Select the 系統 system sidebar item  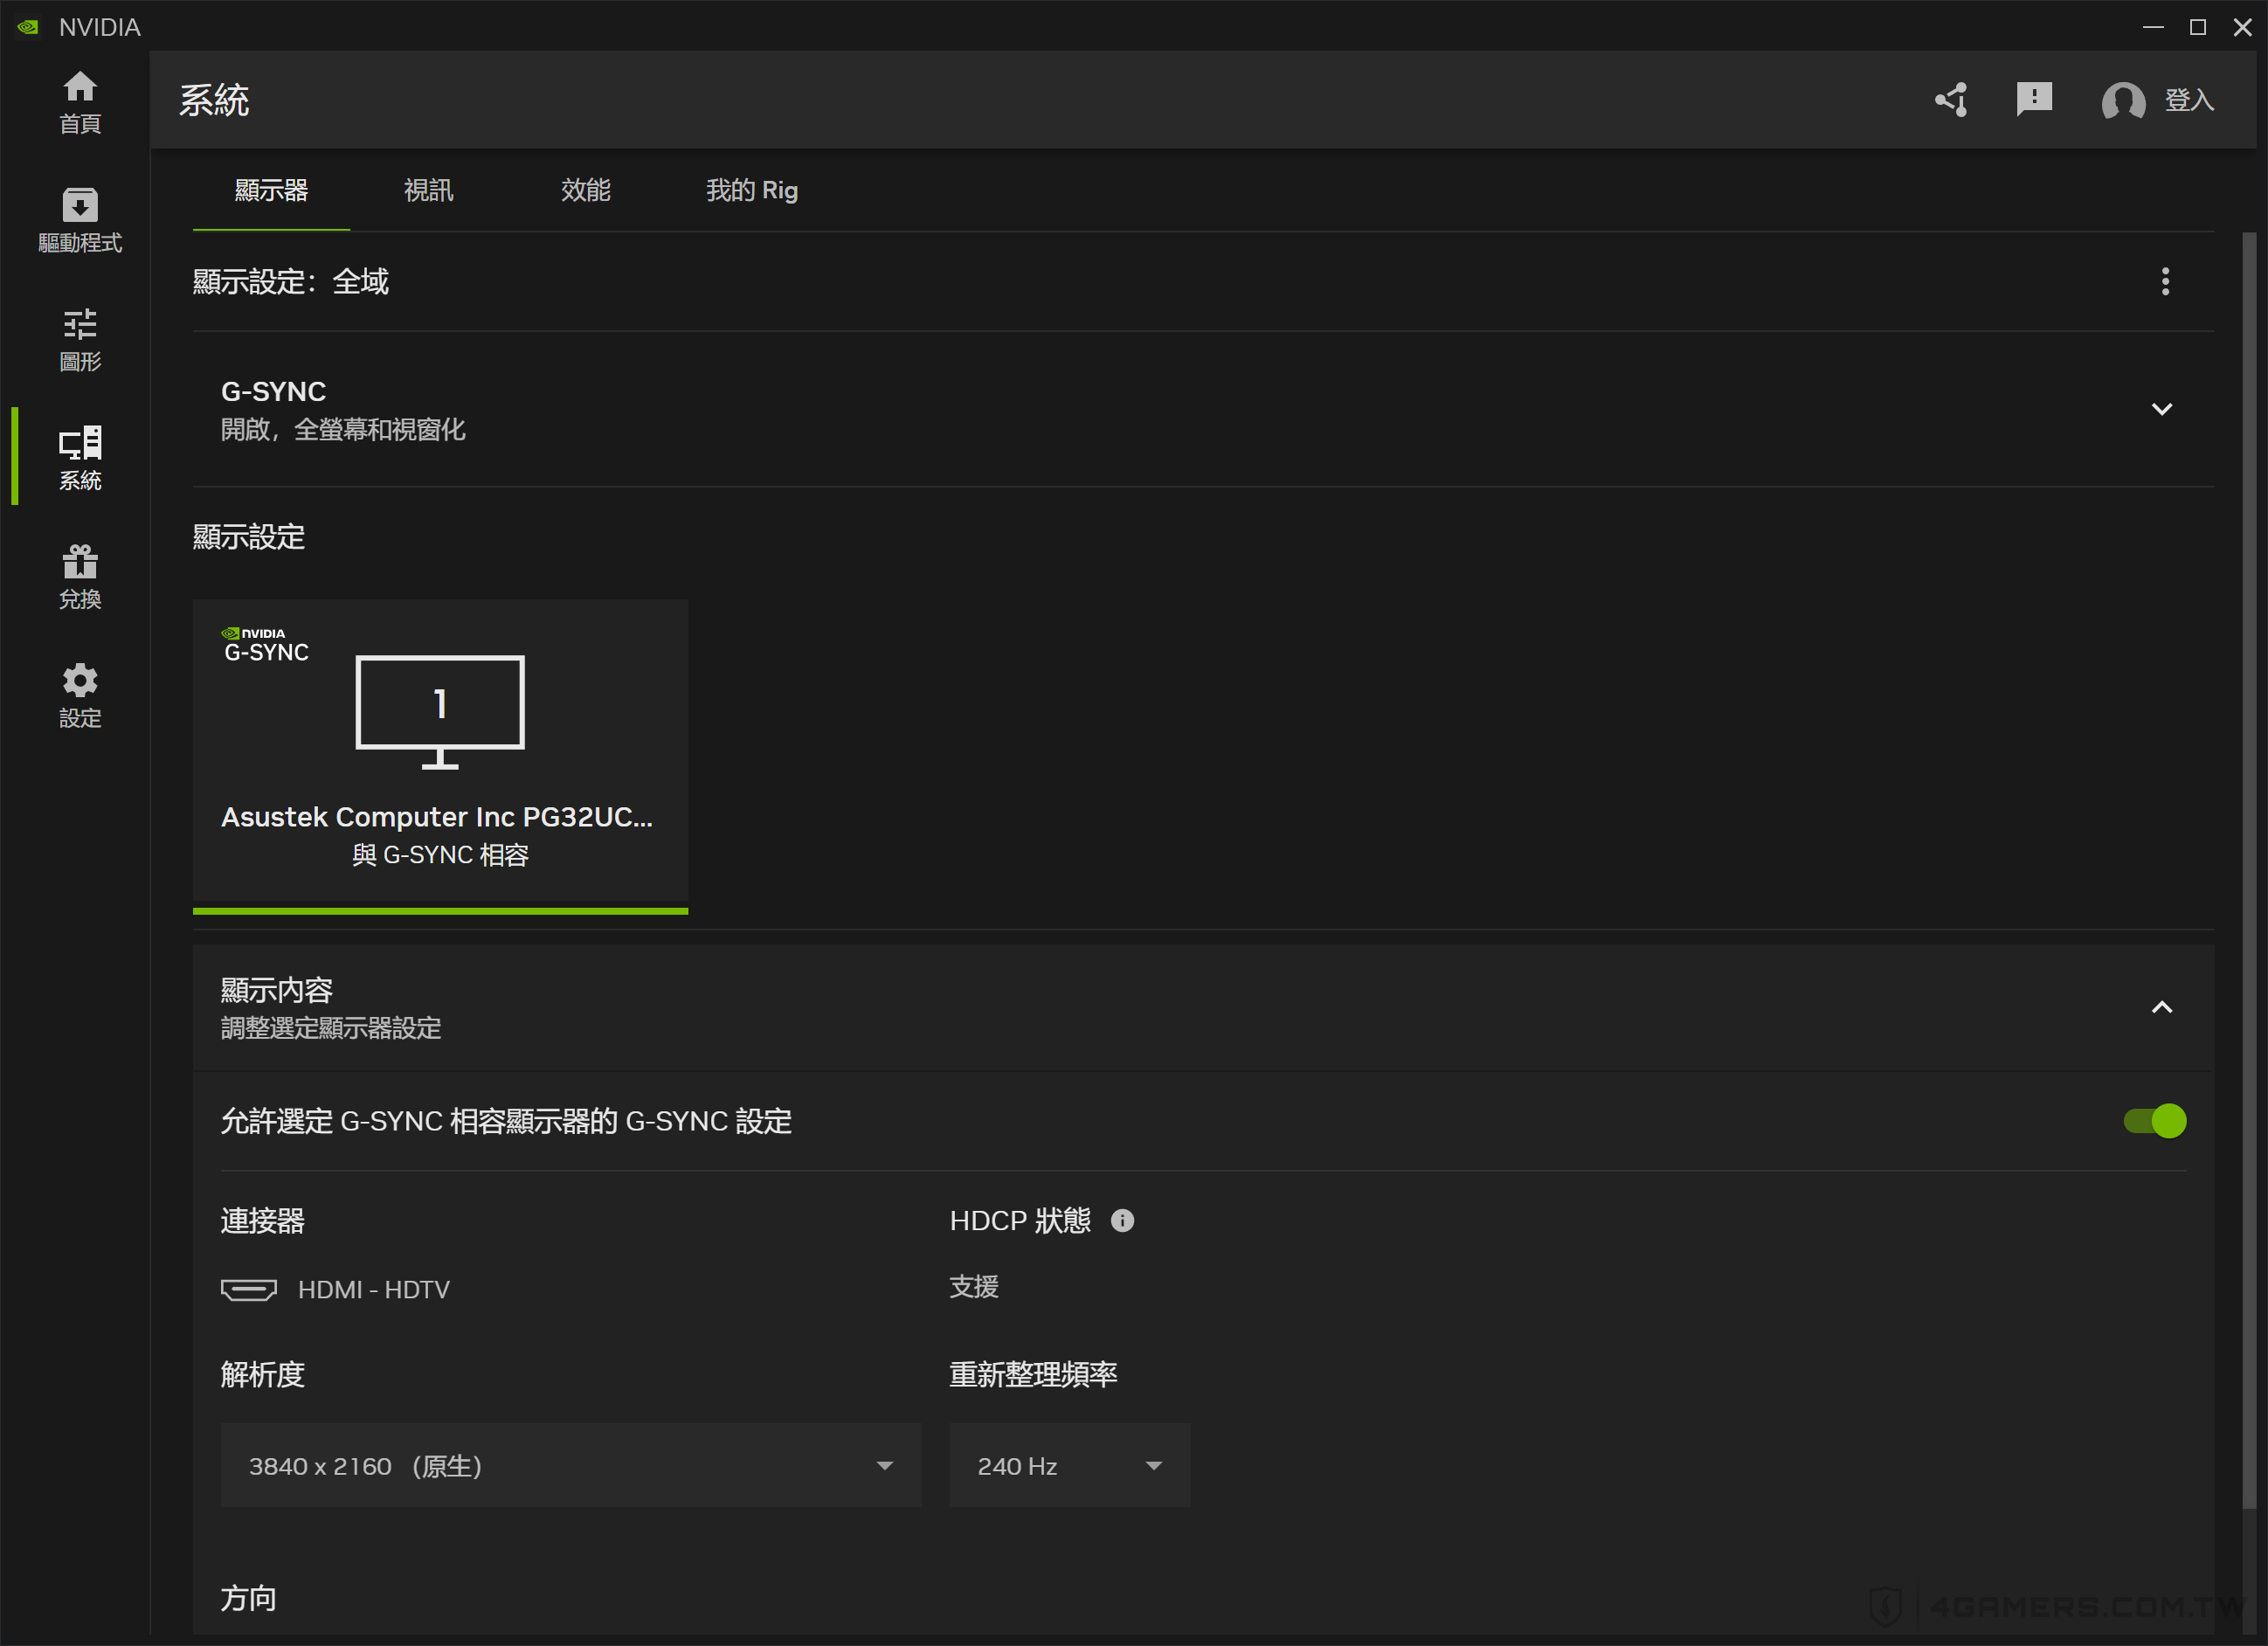point(80,458)
